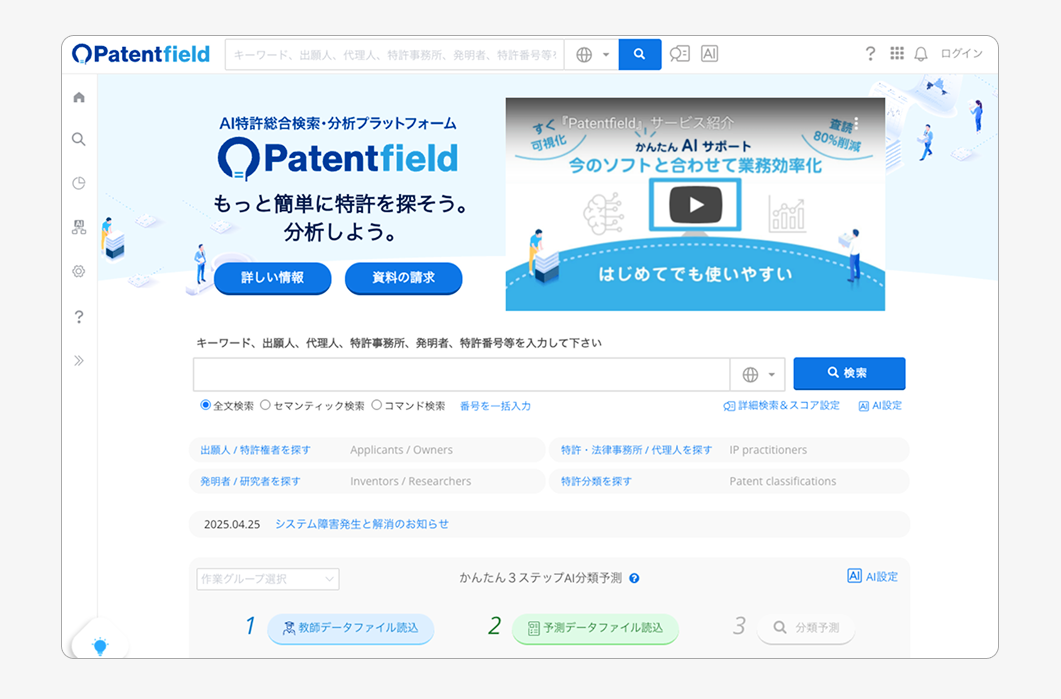
Task: Open the chat search icon in header
Action: pyautogui.click(x=679, y=54)
